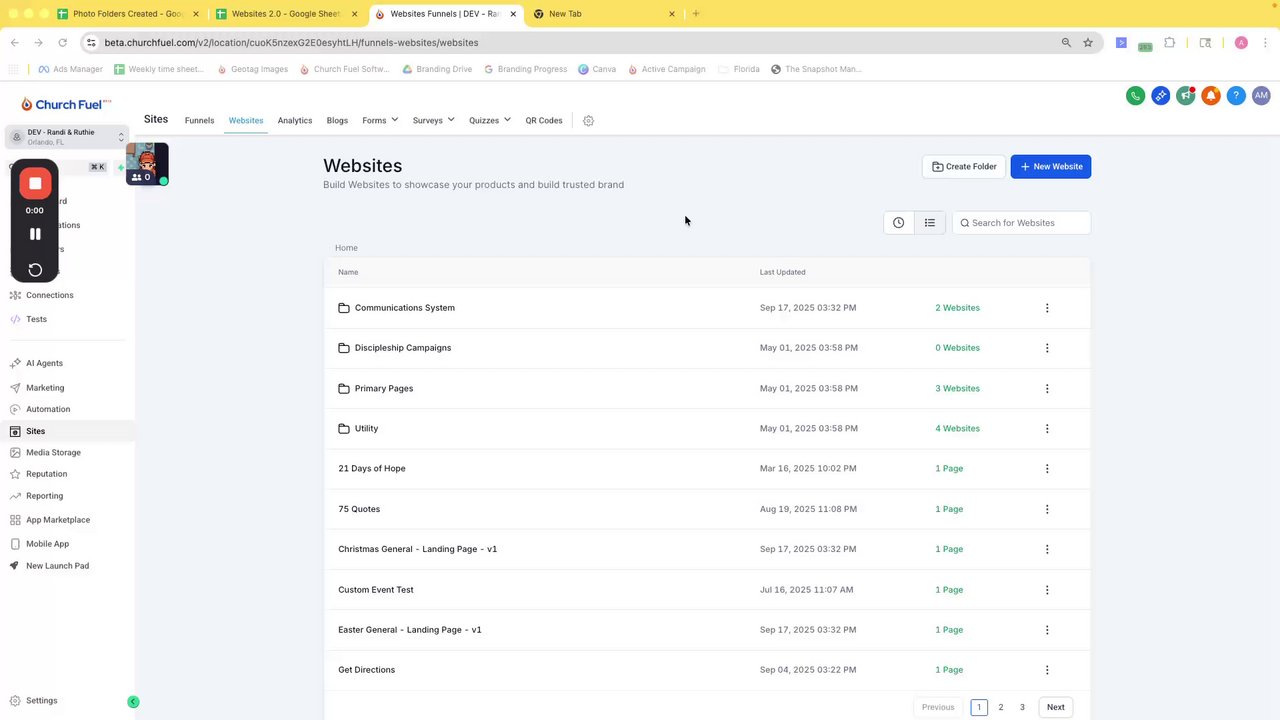Switch to the Blogs tab
Image resolution: width=1280 pixels, height=720 pixels.
[x=337, y=121]
